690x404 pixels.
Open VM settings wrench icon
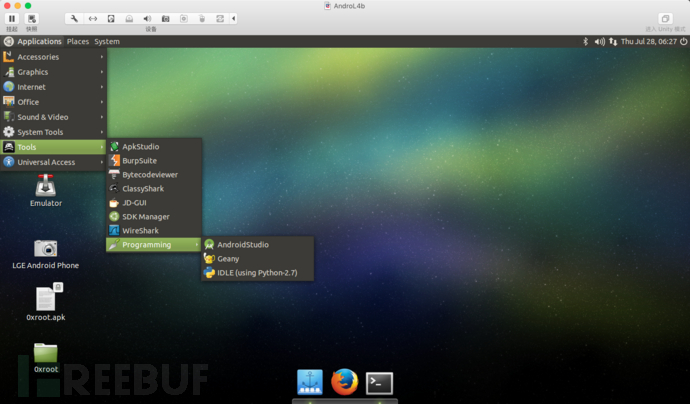click(x=74, y=18)
